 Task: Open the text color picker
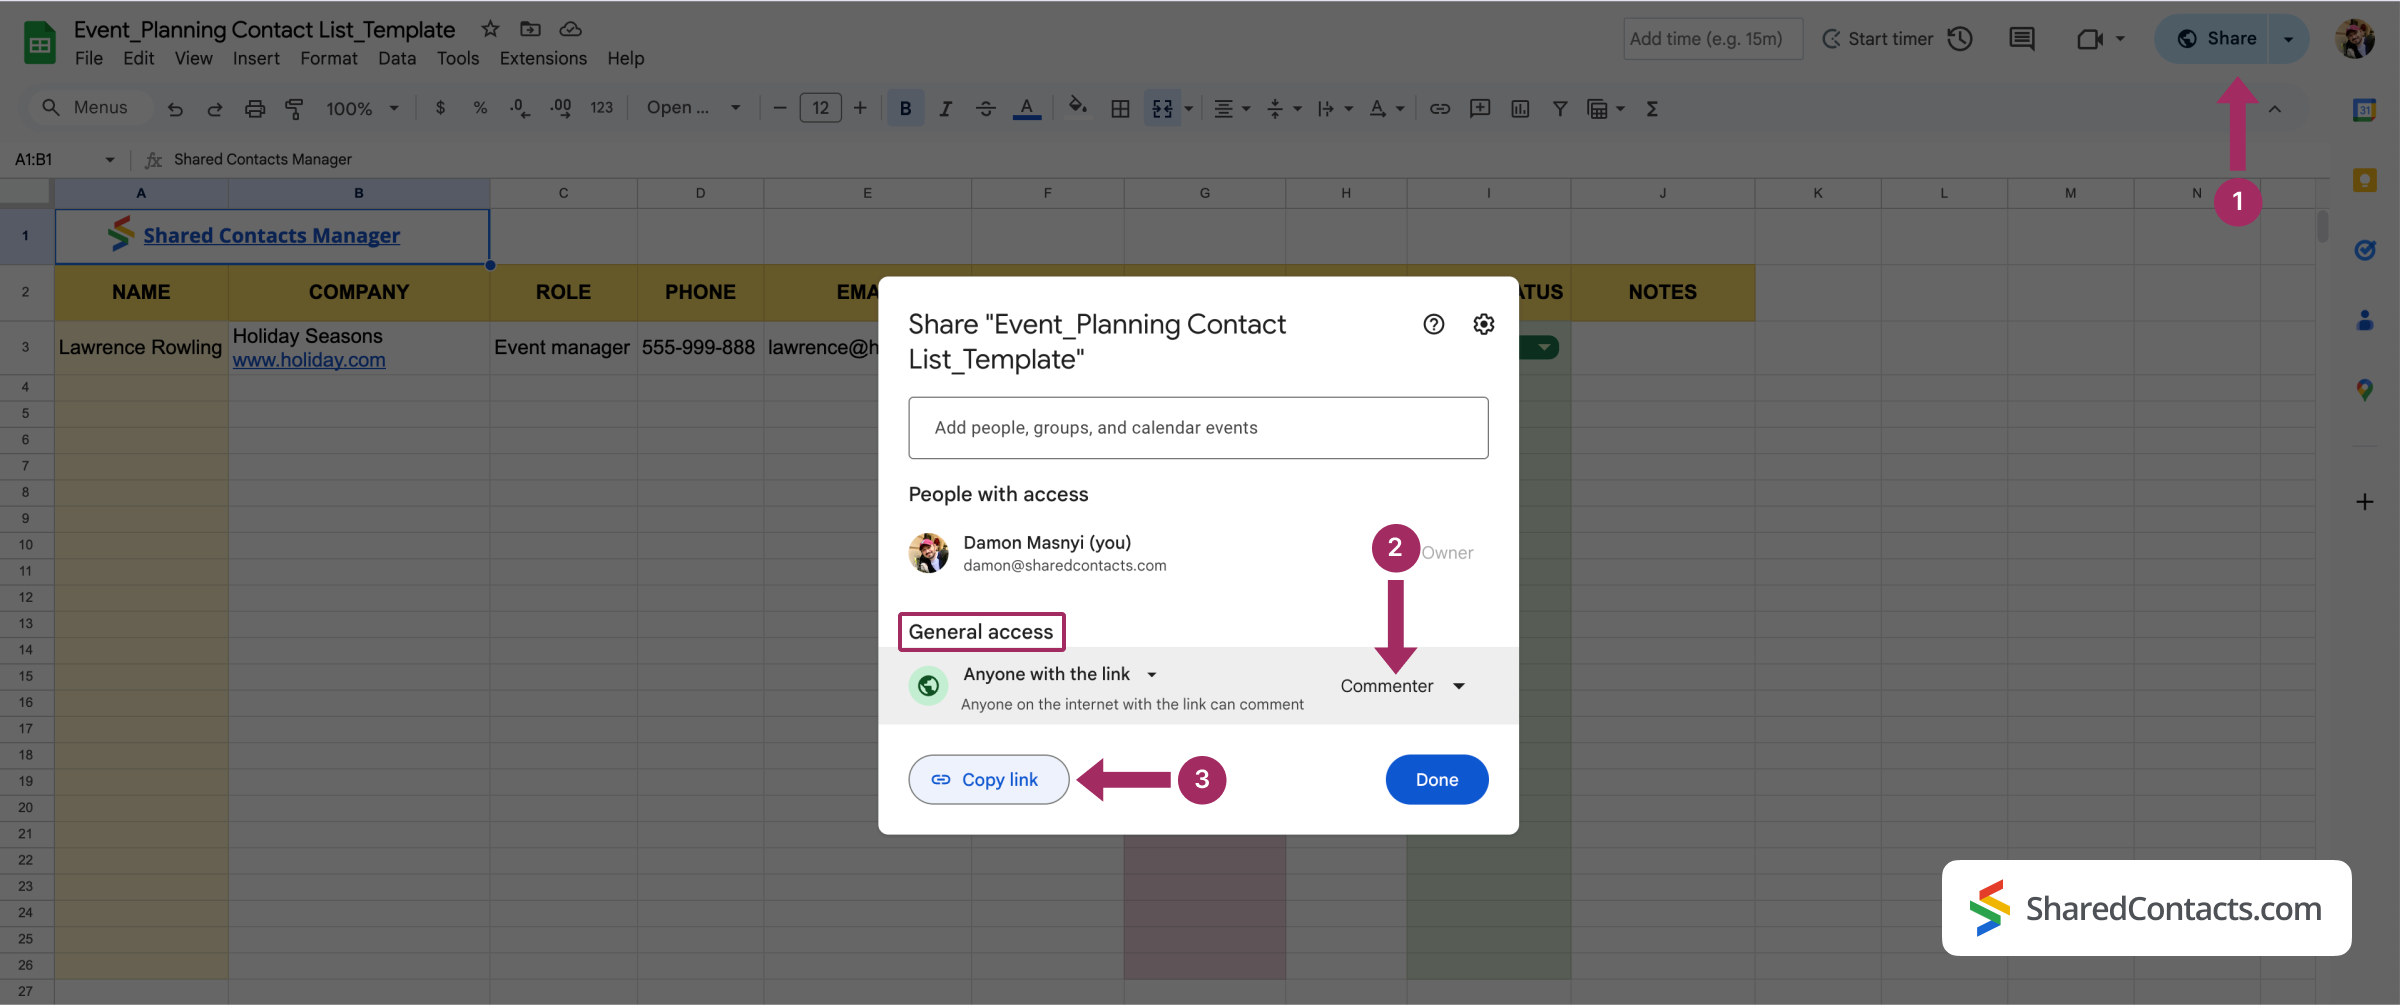click(x=1026, y=108)
